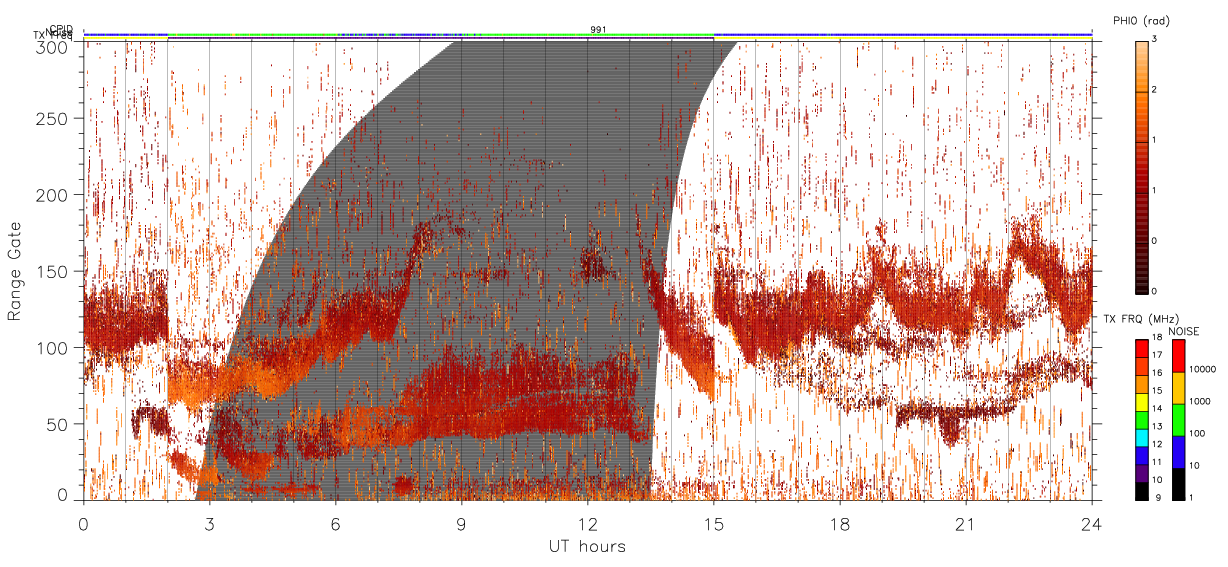Pick the cyan swatch above 12 in TX FRQ legend
Screen dimensions: 1228x567
[x=1141, y=438]
